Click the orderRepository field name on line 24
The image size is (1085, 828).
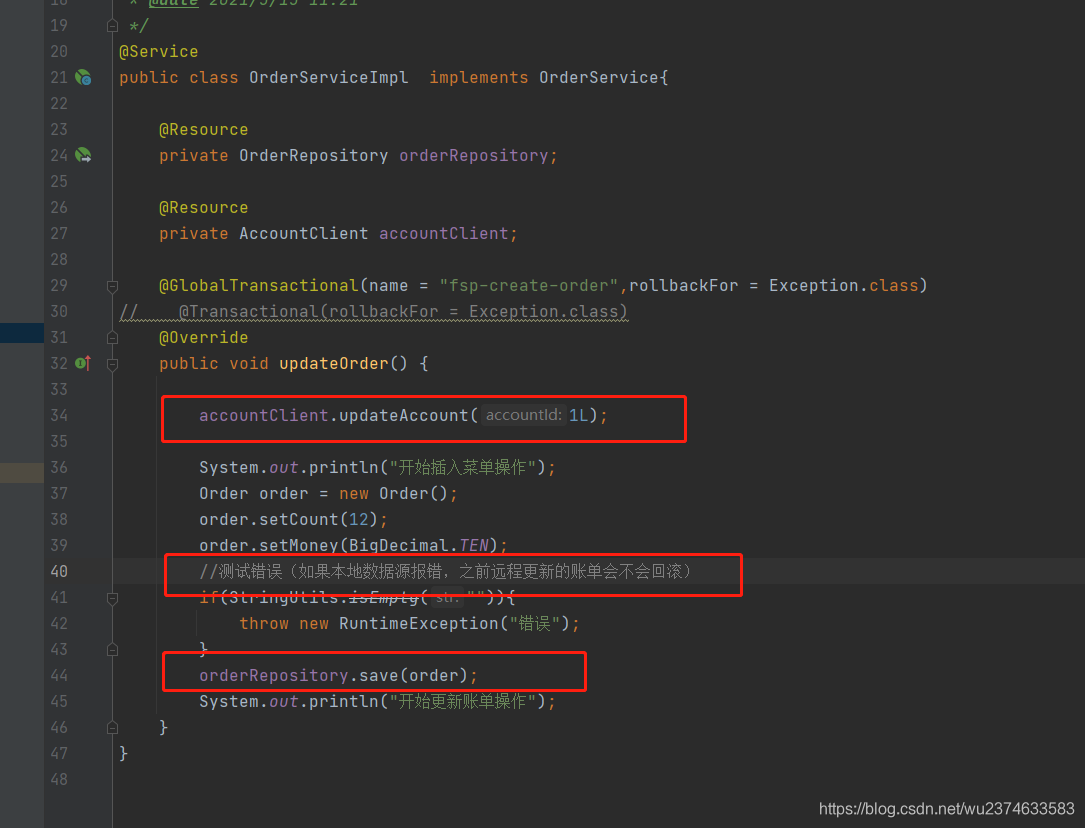pos(473,156)
